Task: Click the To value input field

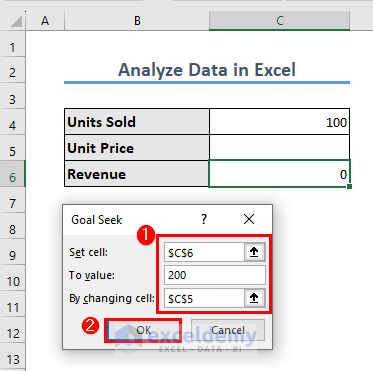Action: (x=215, y=275)
